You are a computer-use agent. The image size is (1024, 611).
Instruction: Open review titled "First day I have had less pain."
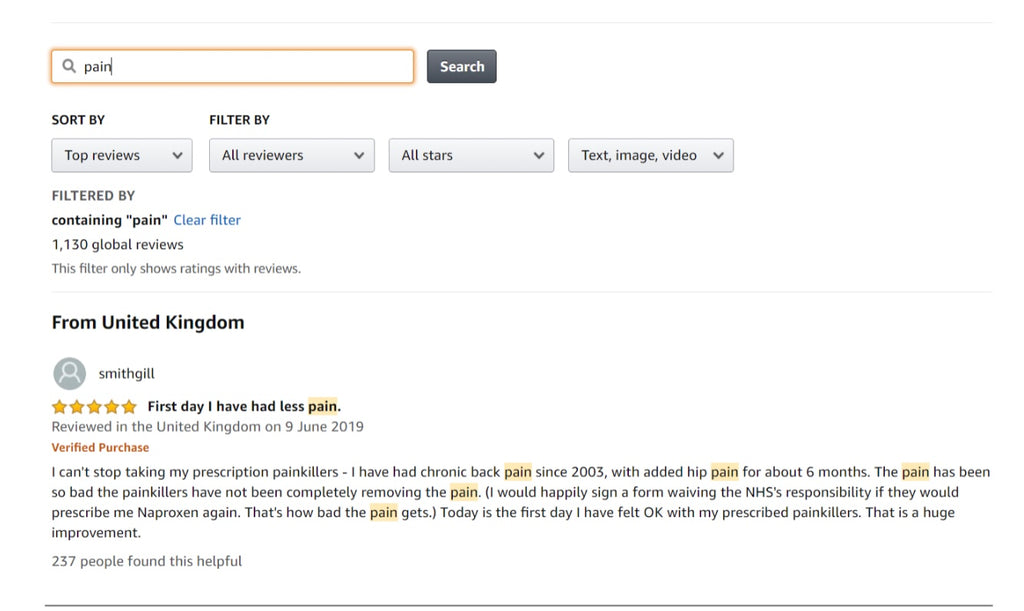[x=244, y=406]
